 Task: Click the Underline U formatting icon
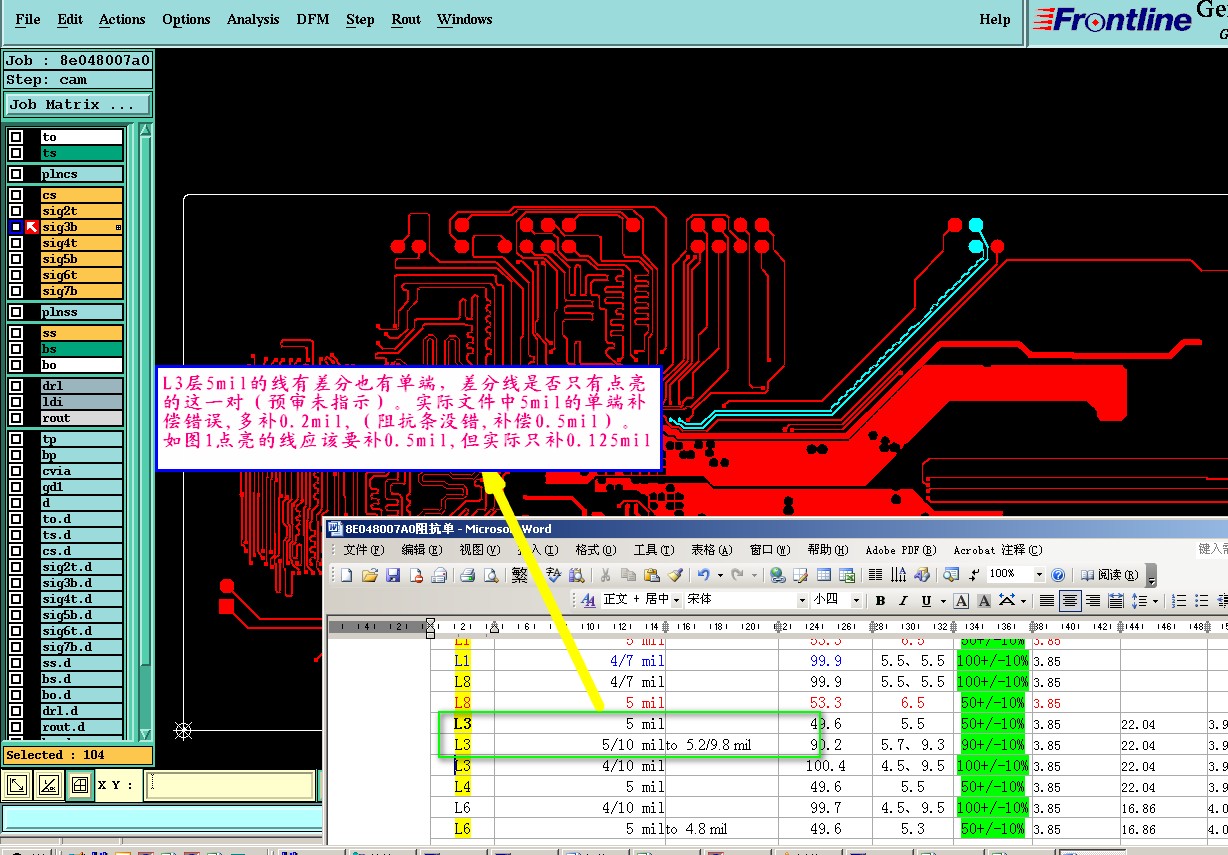point(926,601)
